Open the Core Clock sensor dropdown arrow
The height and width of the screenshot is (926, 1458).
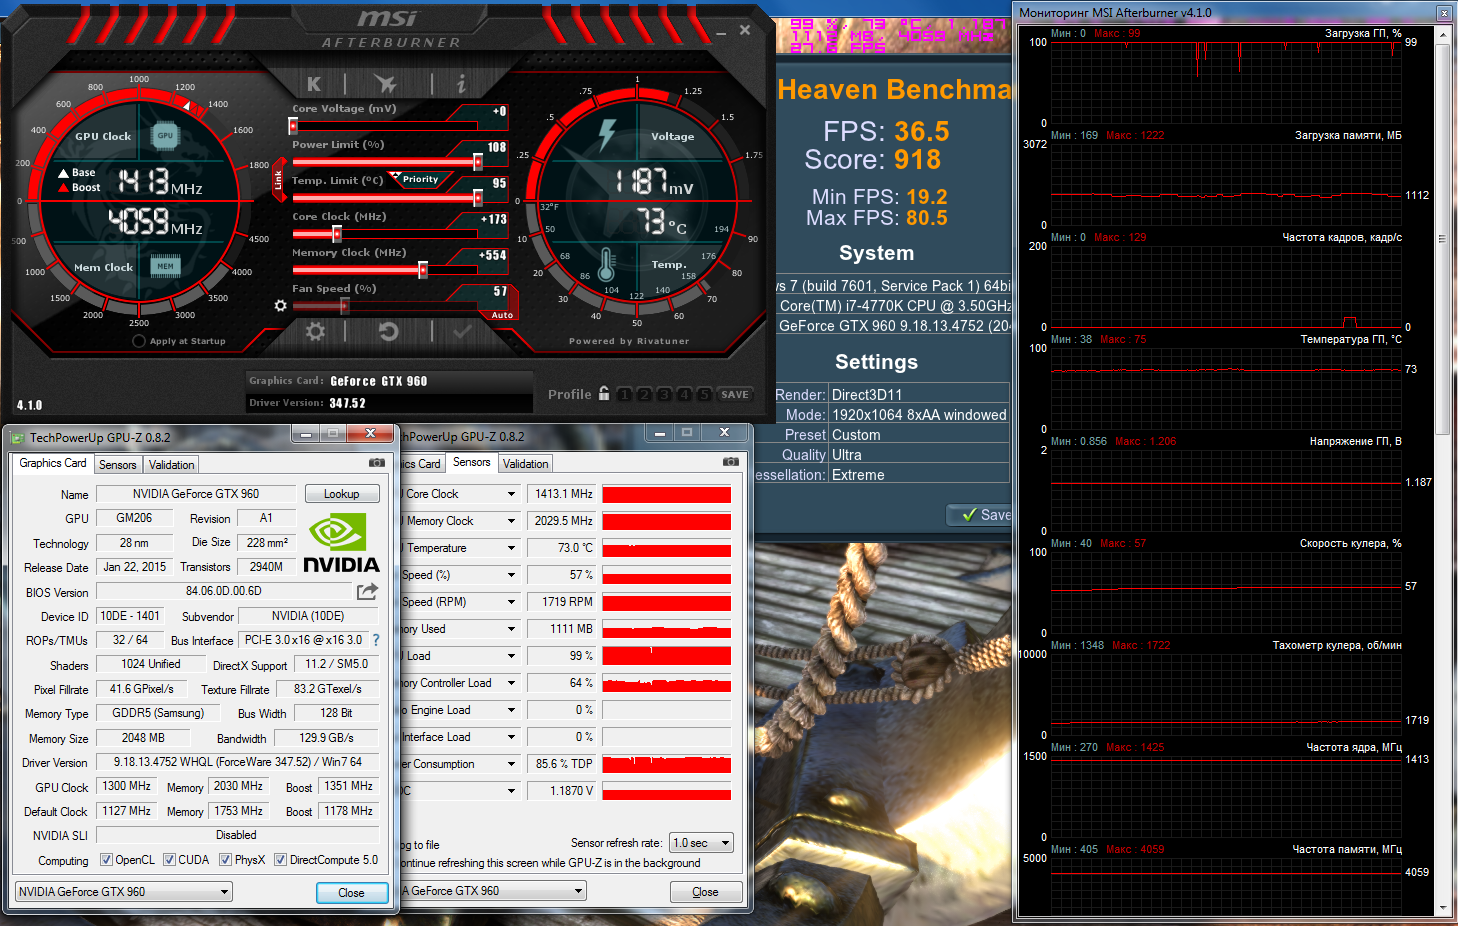pos(511,494)
